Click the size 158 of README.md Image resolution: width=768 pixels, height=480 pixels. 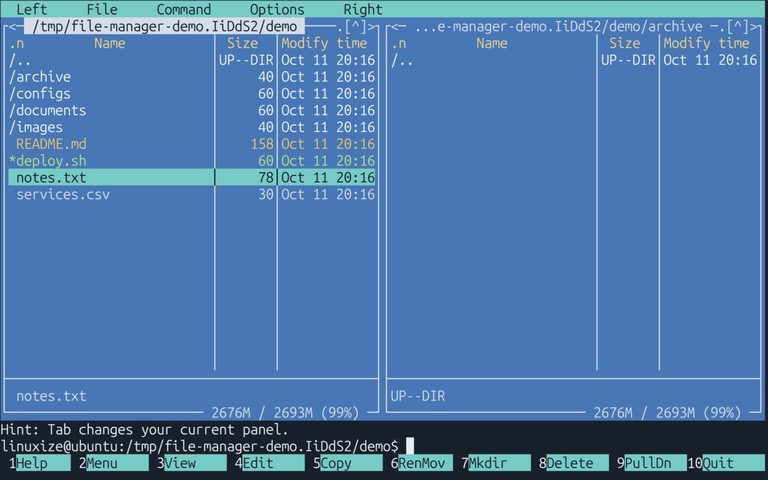tap(262, 144)
